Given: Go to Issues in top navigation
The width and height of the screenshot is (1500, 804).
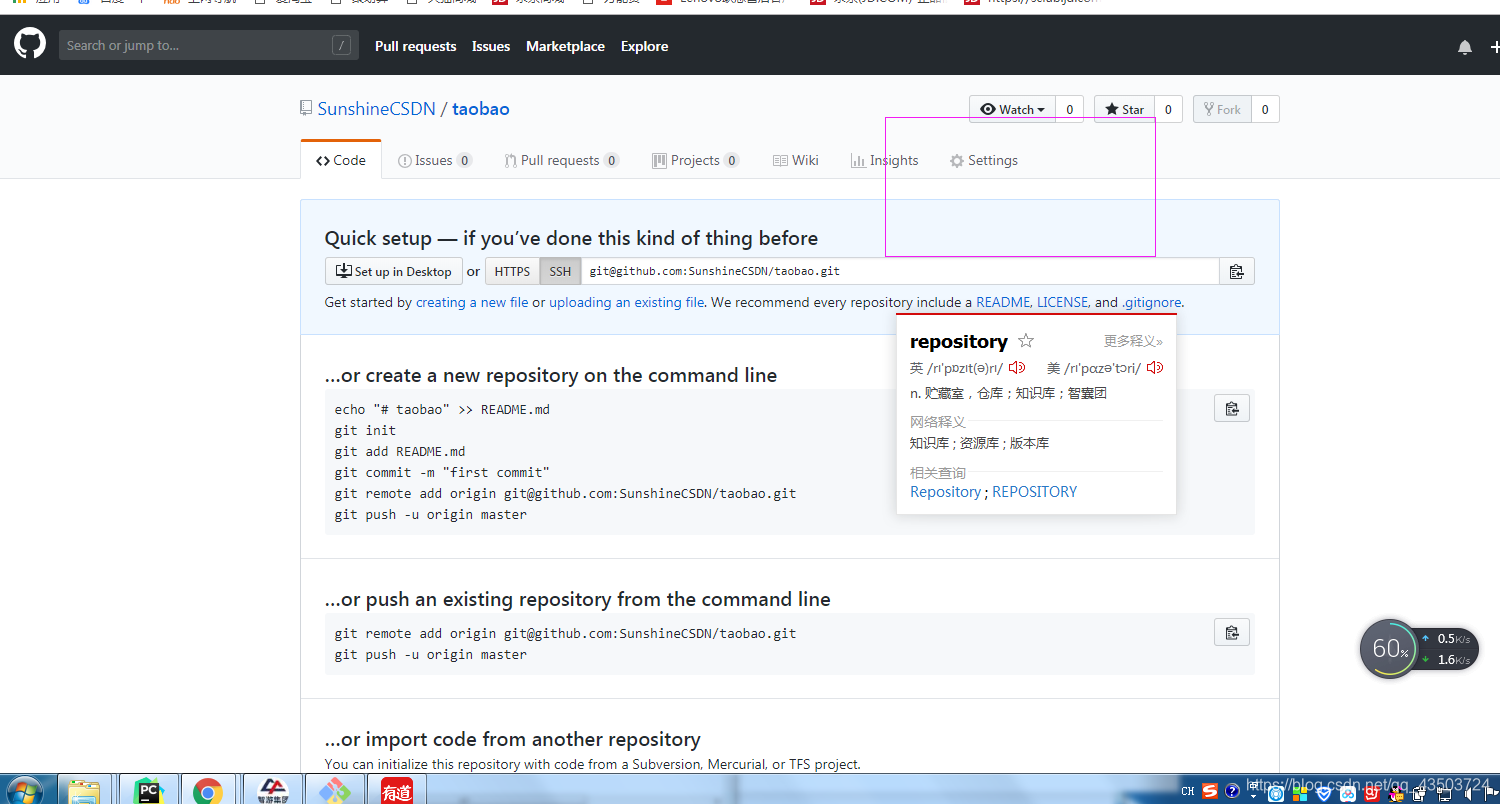Looking at the screenshot, I should 491,46.
